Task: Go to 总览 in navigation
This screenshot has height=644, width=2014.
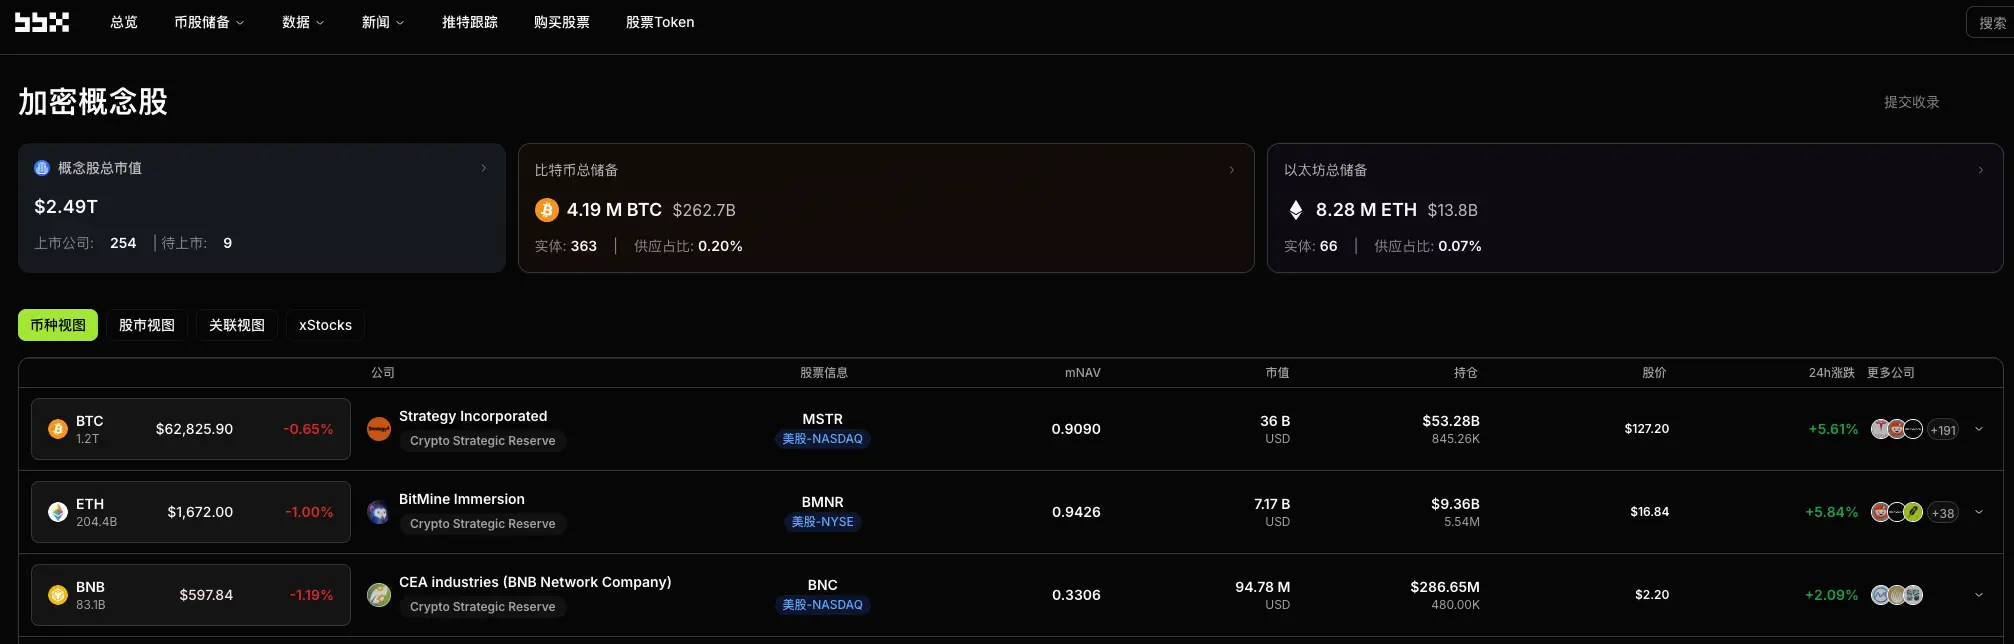Action: [x=124, y=22]
